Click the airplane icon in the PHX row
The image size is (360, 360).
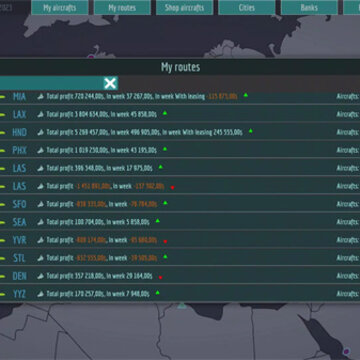(40, 150)
